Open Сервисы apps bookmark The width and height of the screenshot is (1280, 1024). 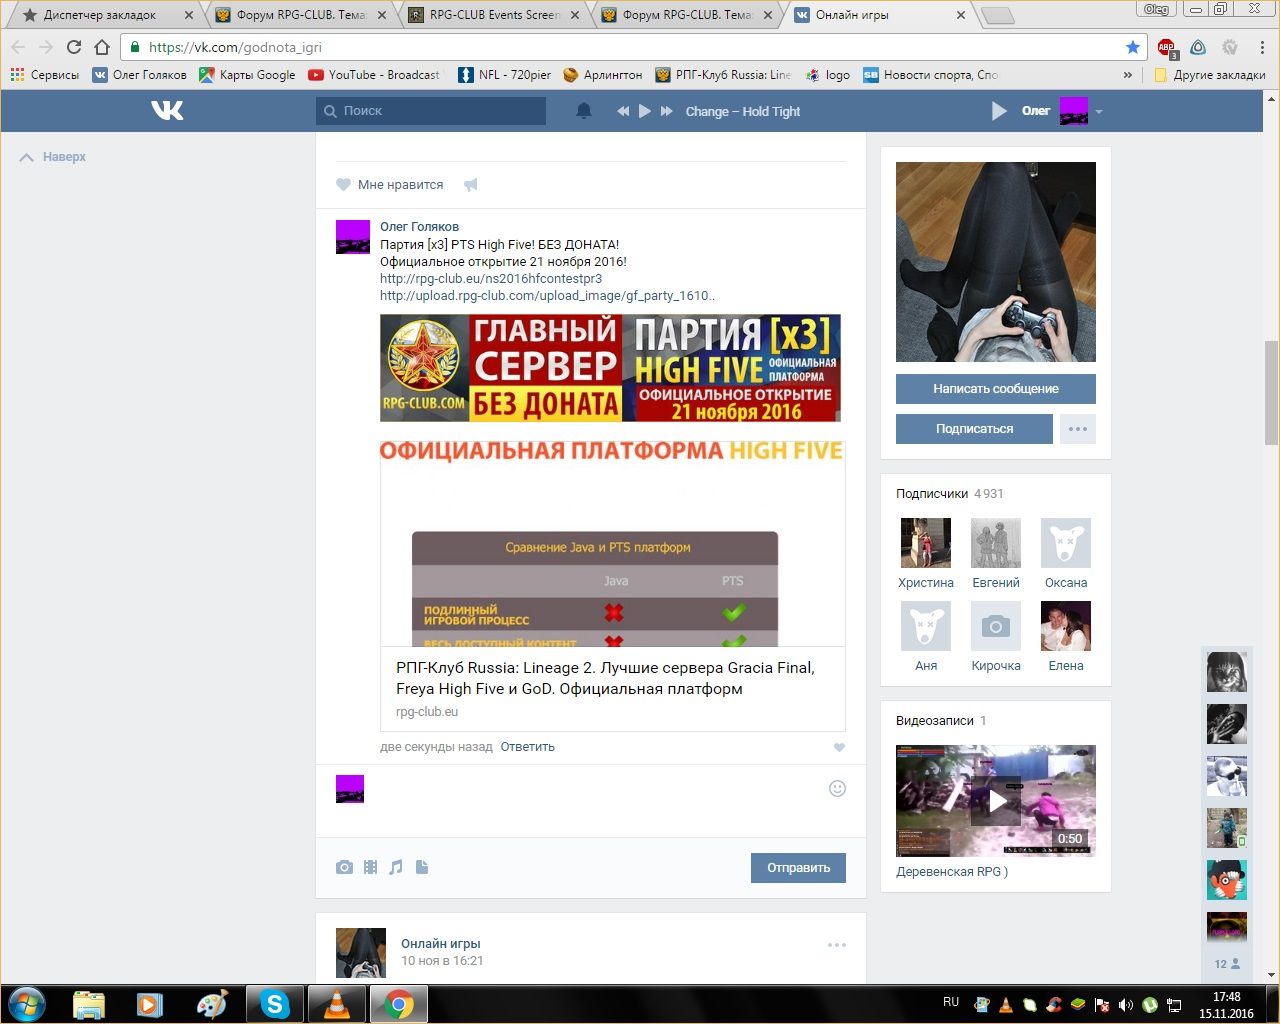pos(45,75)
